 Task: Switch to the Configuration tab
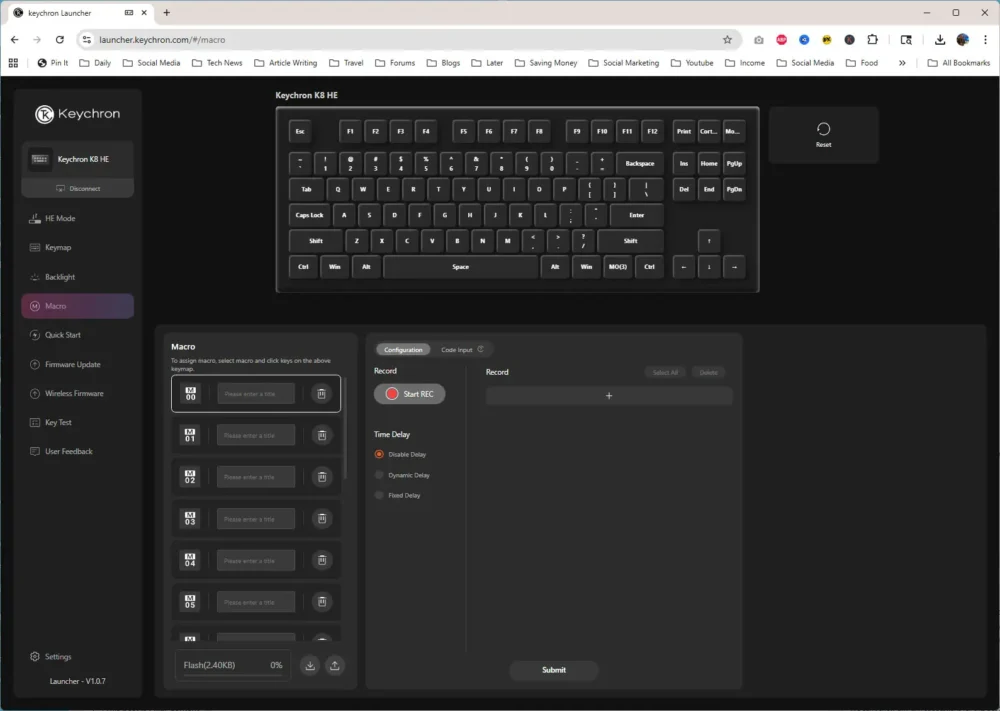coord(403,349)
